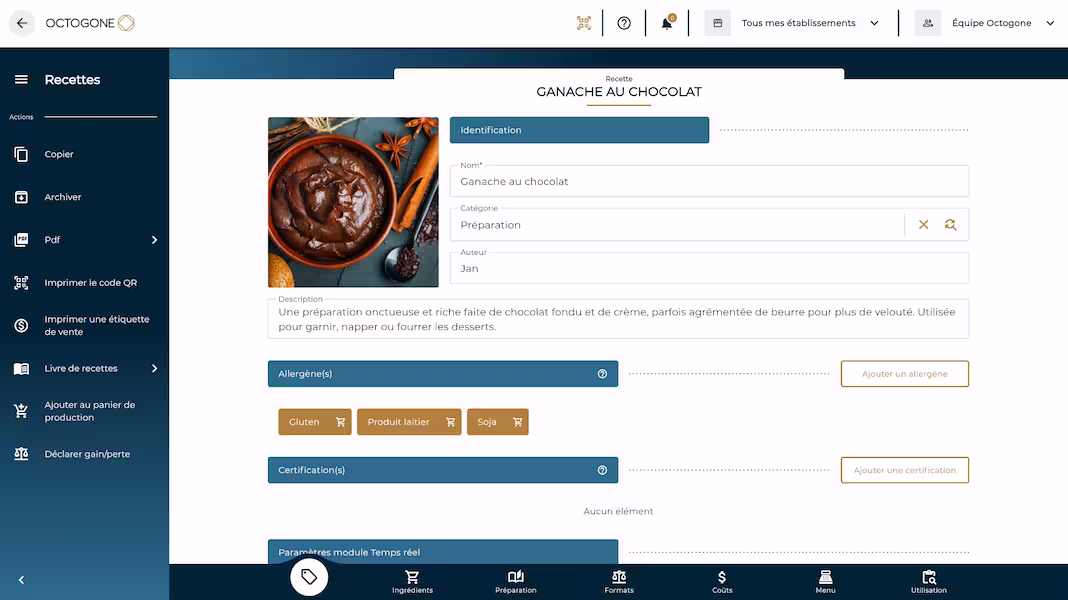Viewport: 1068px width, 600px height.
Task: Select the Copier action in the sidebar
Action: 60,154
